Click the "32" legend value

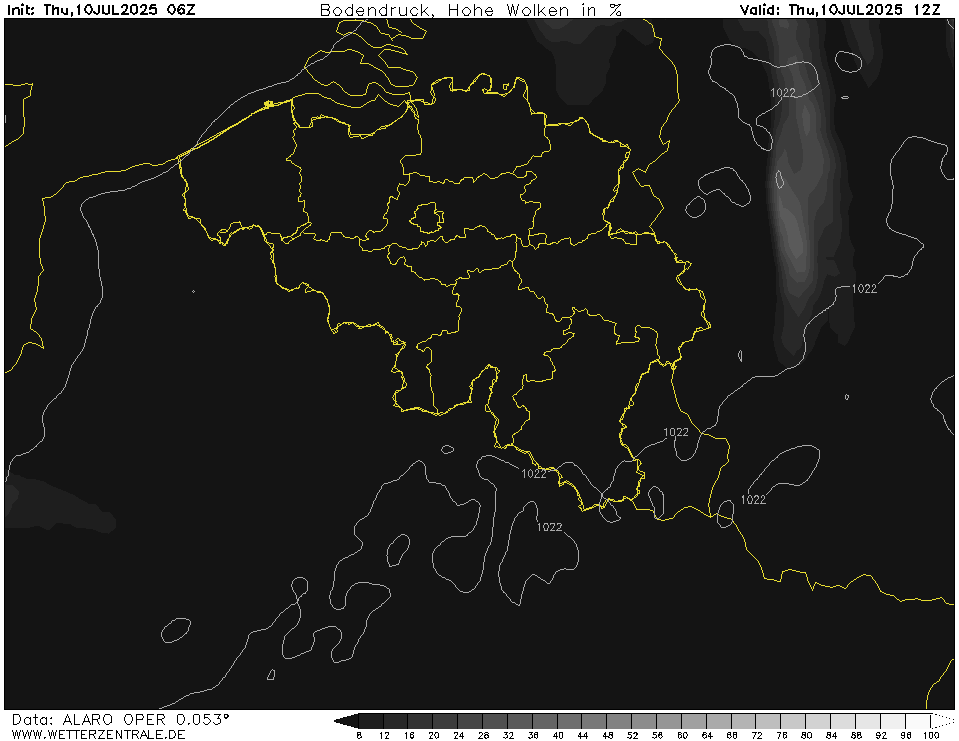pyautogui.click(x=508, y=735)
